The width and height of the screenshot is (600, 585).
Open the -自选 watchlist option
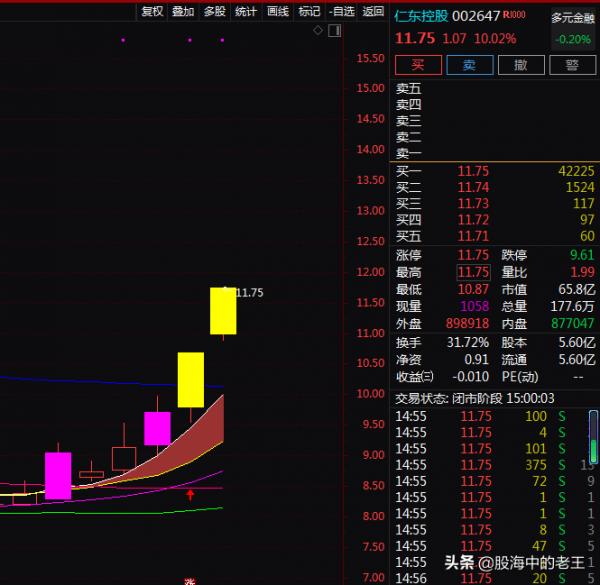click(342, 11)
